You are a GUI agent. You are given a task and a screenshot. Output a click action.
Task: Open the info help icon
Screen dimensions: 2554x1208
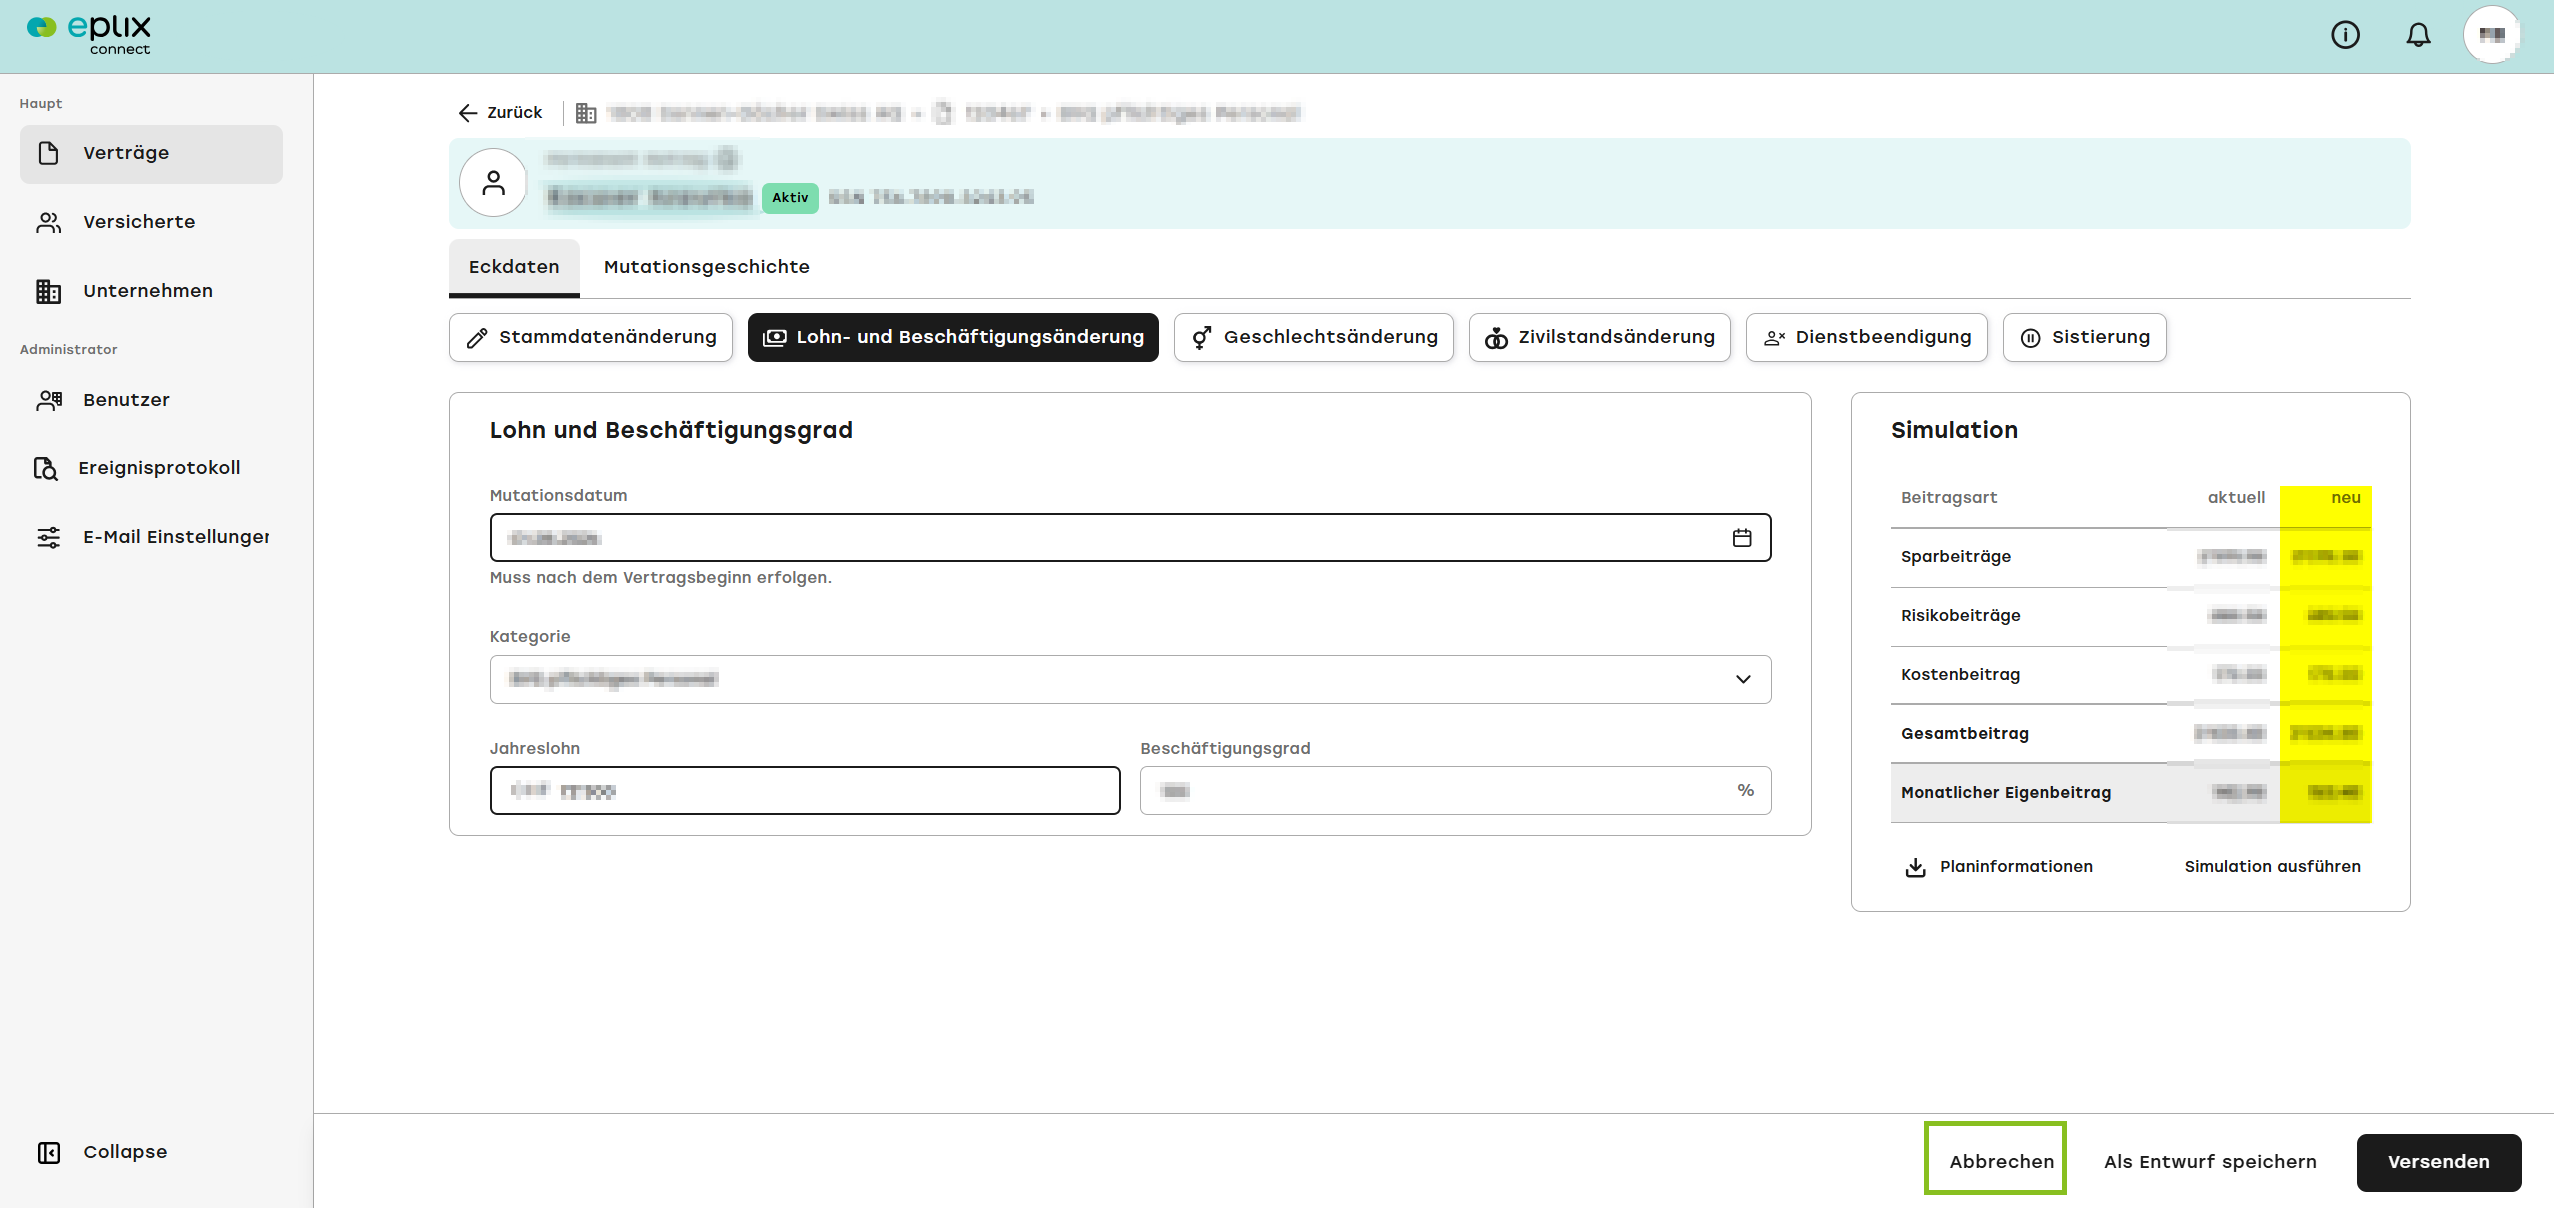(x=2345, y=35)
